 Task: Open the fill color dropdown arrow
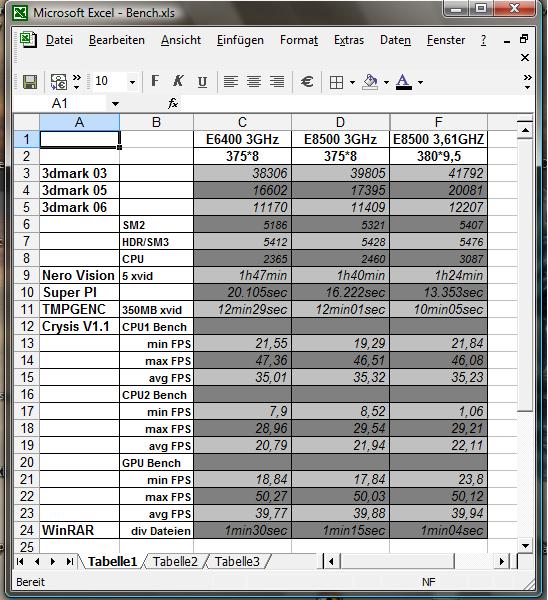tap(386, 82)
